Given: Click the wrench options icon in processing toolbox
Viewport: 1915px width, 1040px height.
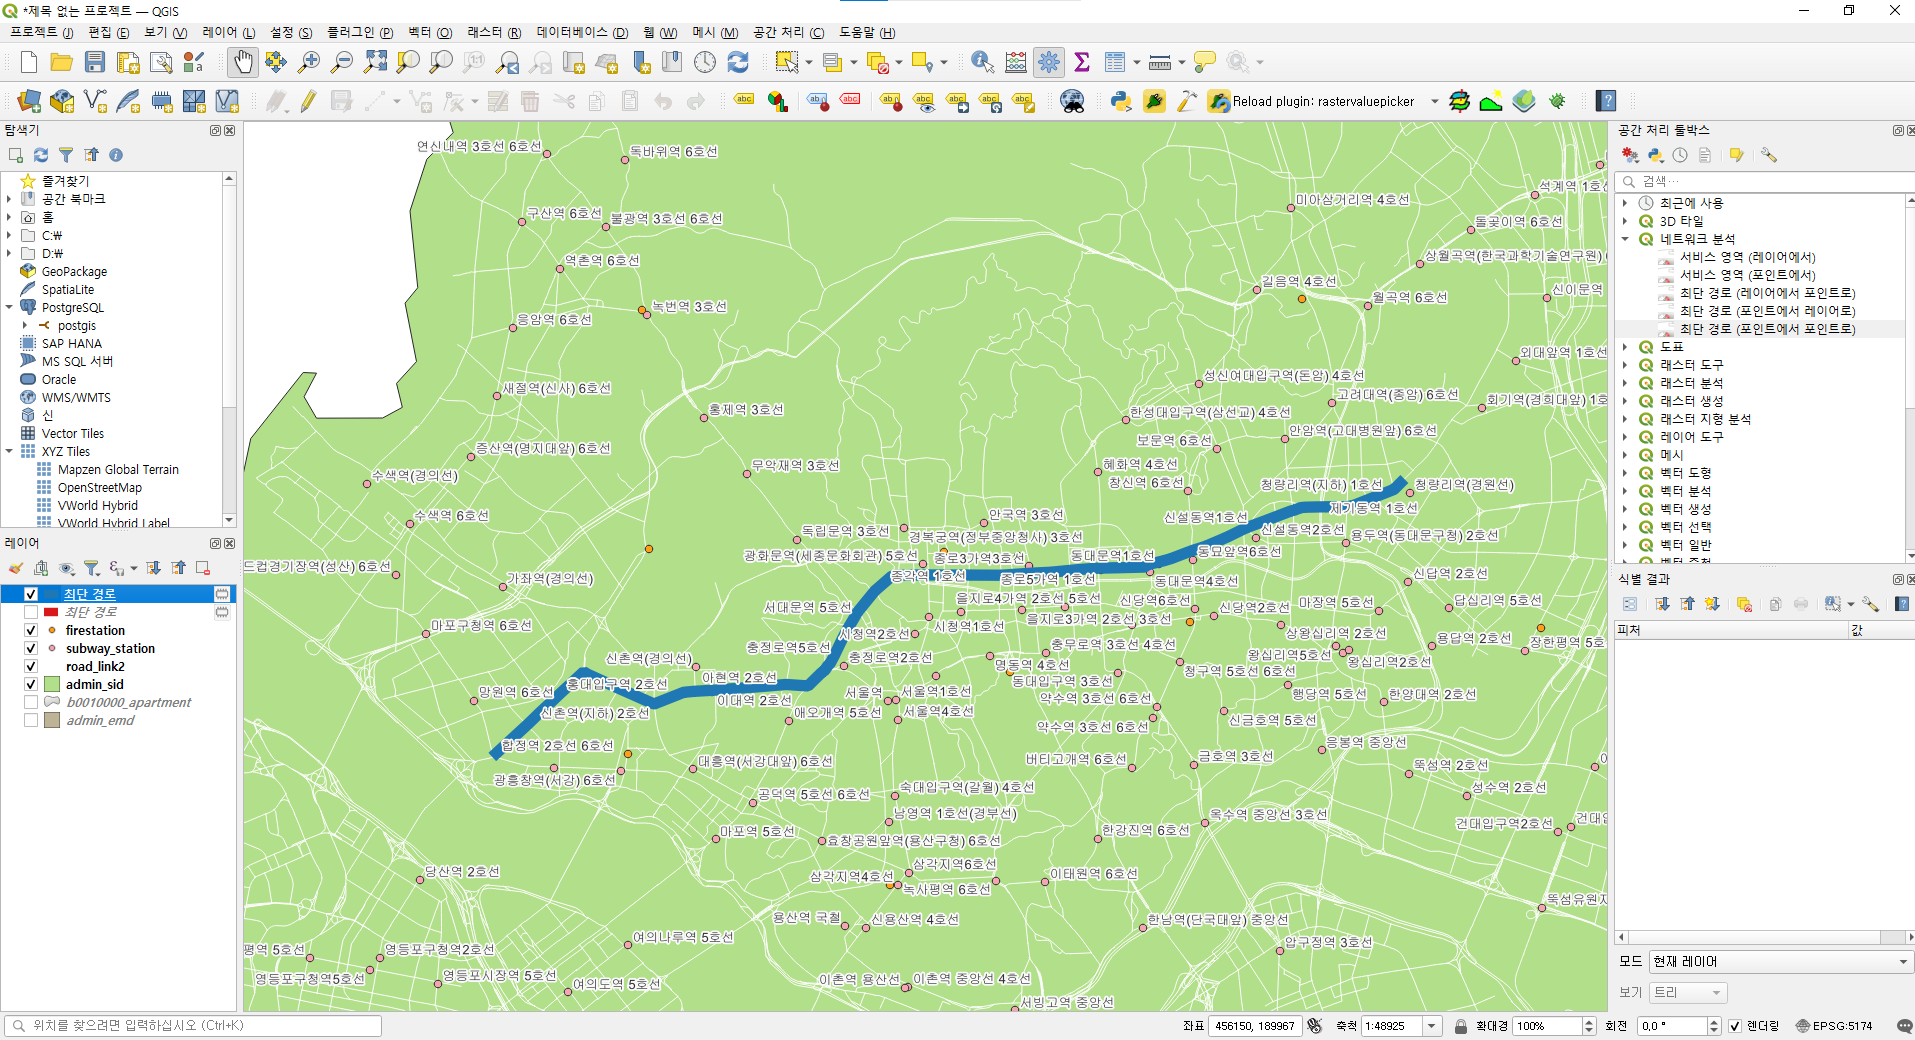Looking at the screenshot, I should [1770, 155].
